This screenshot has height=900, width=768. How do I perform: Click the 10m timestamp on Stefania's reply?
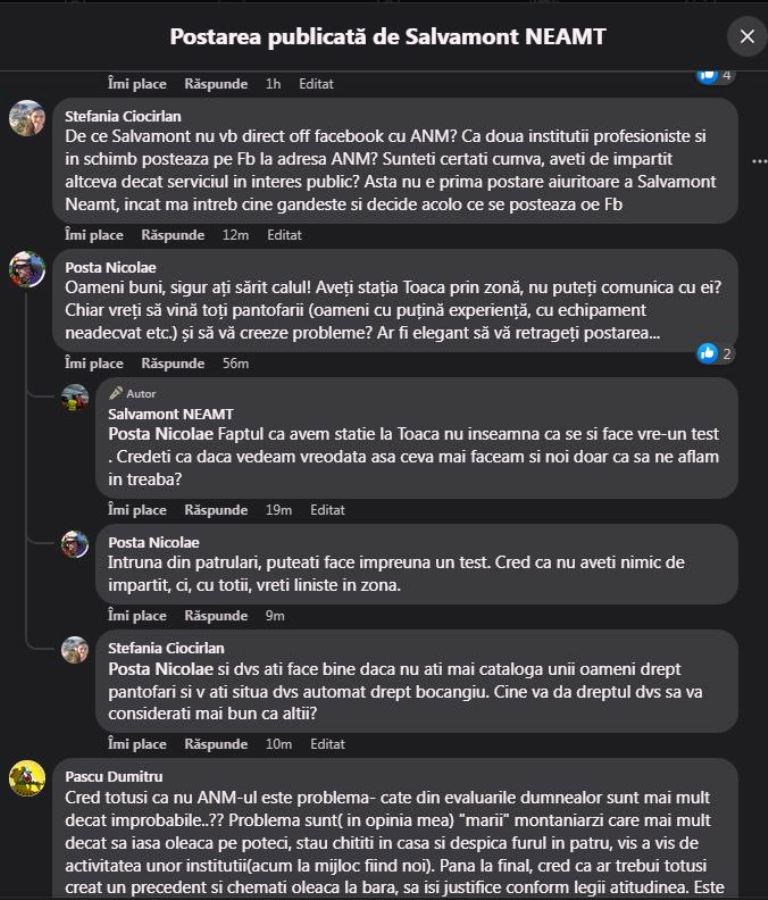[x=279, y=744]
